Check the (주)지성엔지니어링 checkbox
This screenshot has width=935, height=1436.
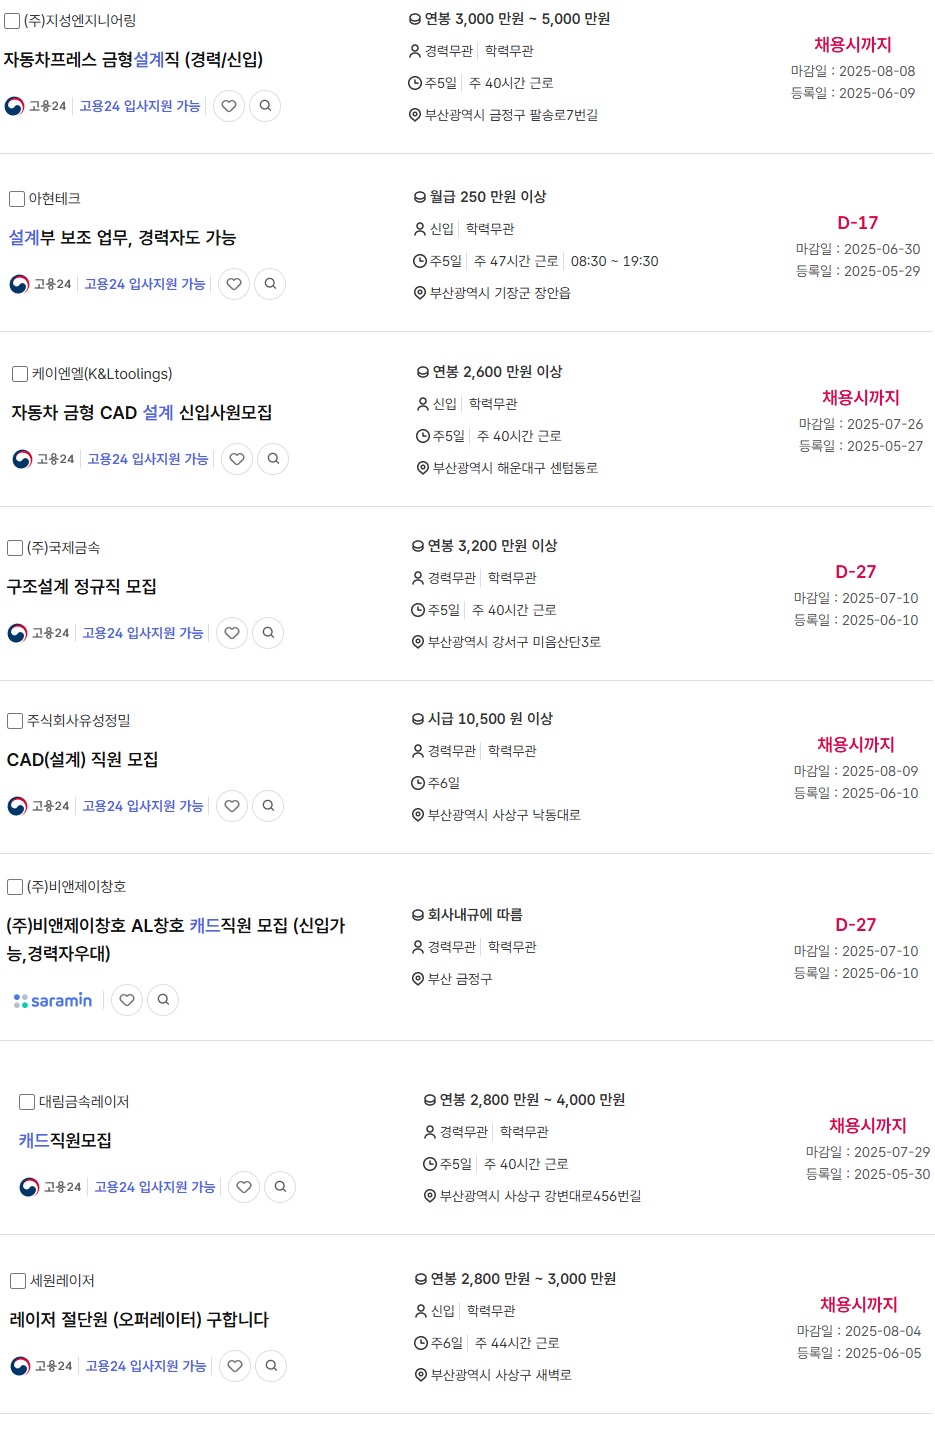[x=13, y=21]
